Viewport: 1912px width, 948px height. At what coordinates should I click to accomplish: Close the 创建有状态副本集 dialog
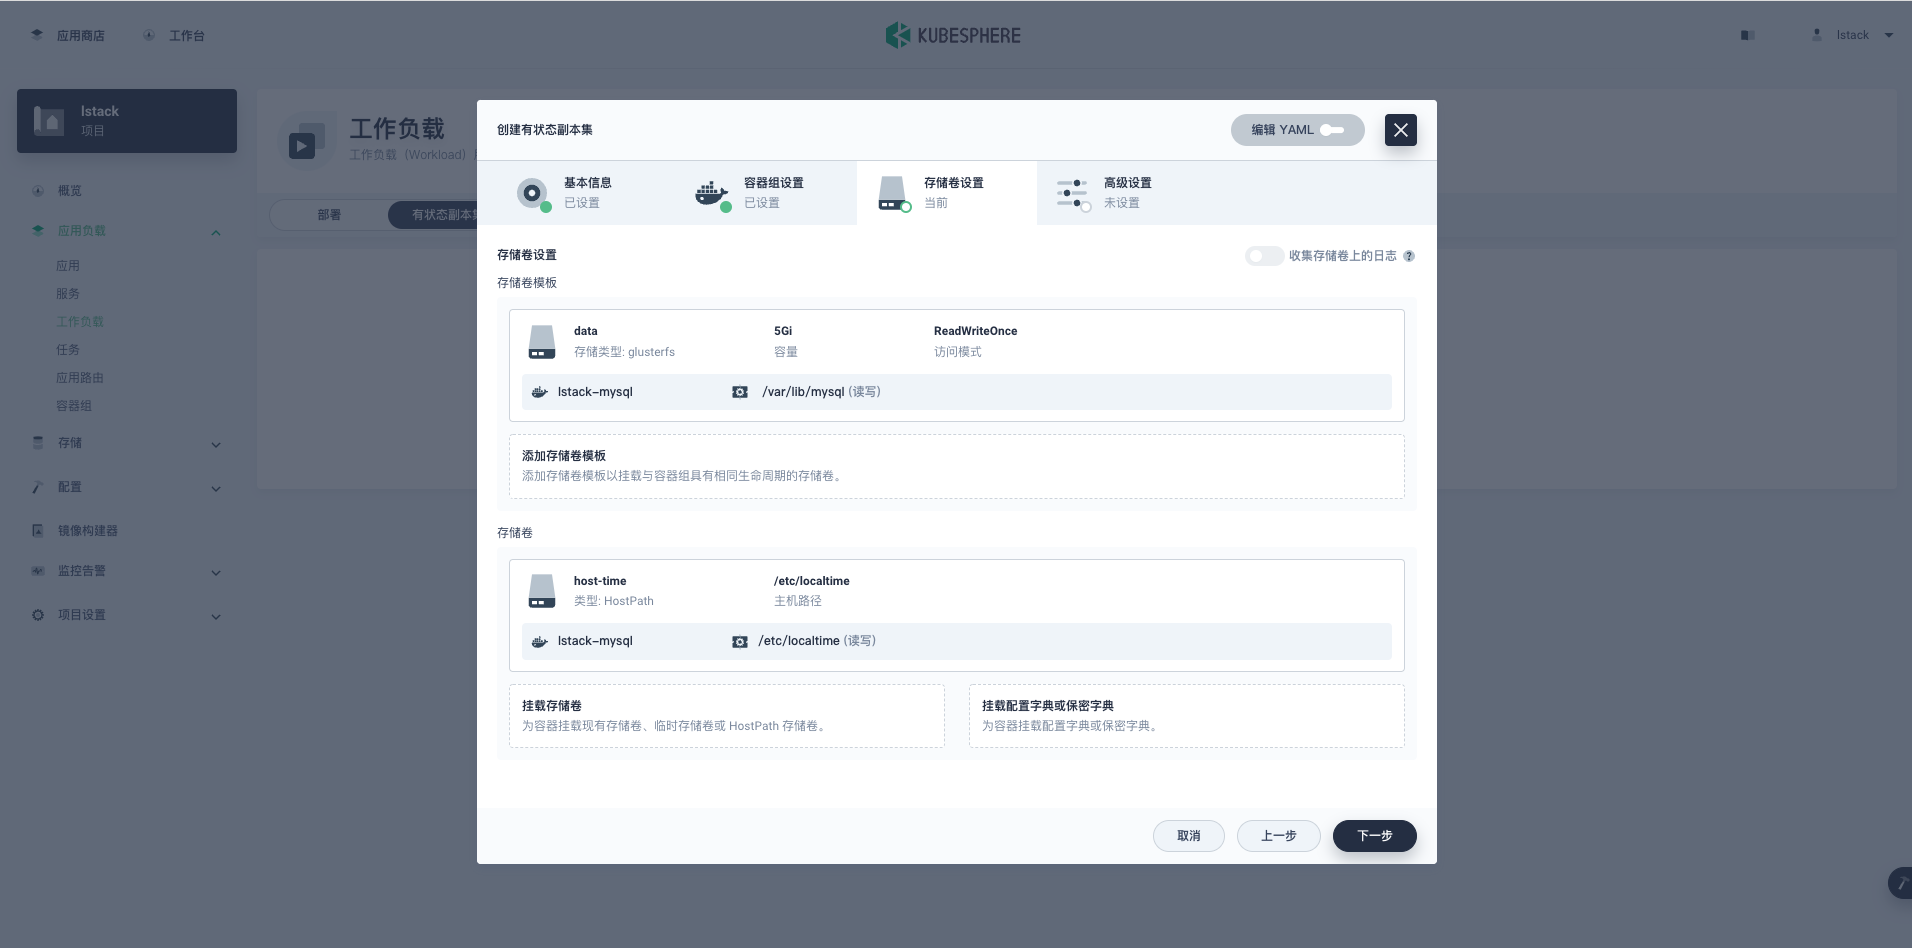point(1400,130)
